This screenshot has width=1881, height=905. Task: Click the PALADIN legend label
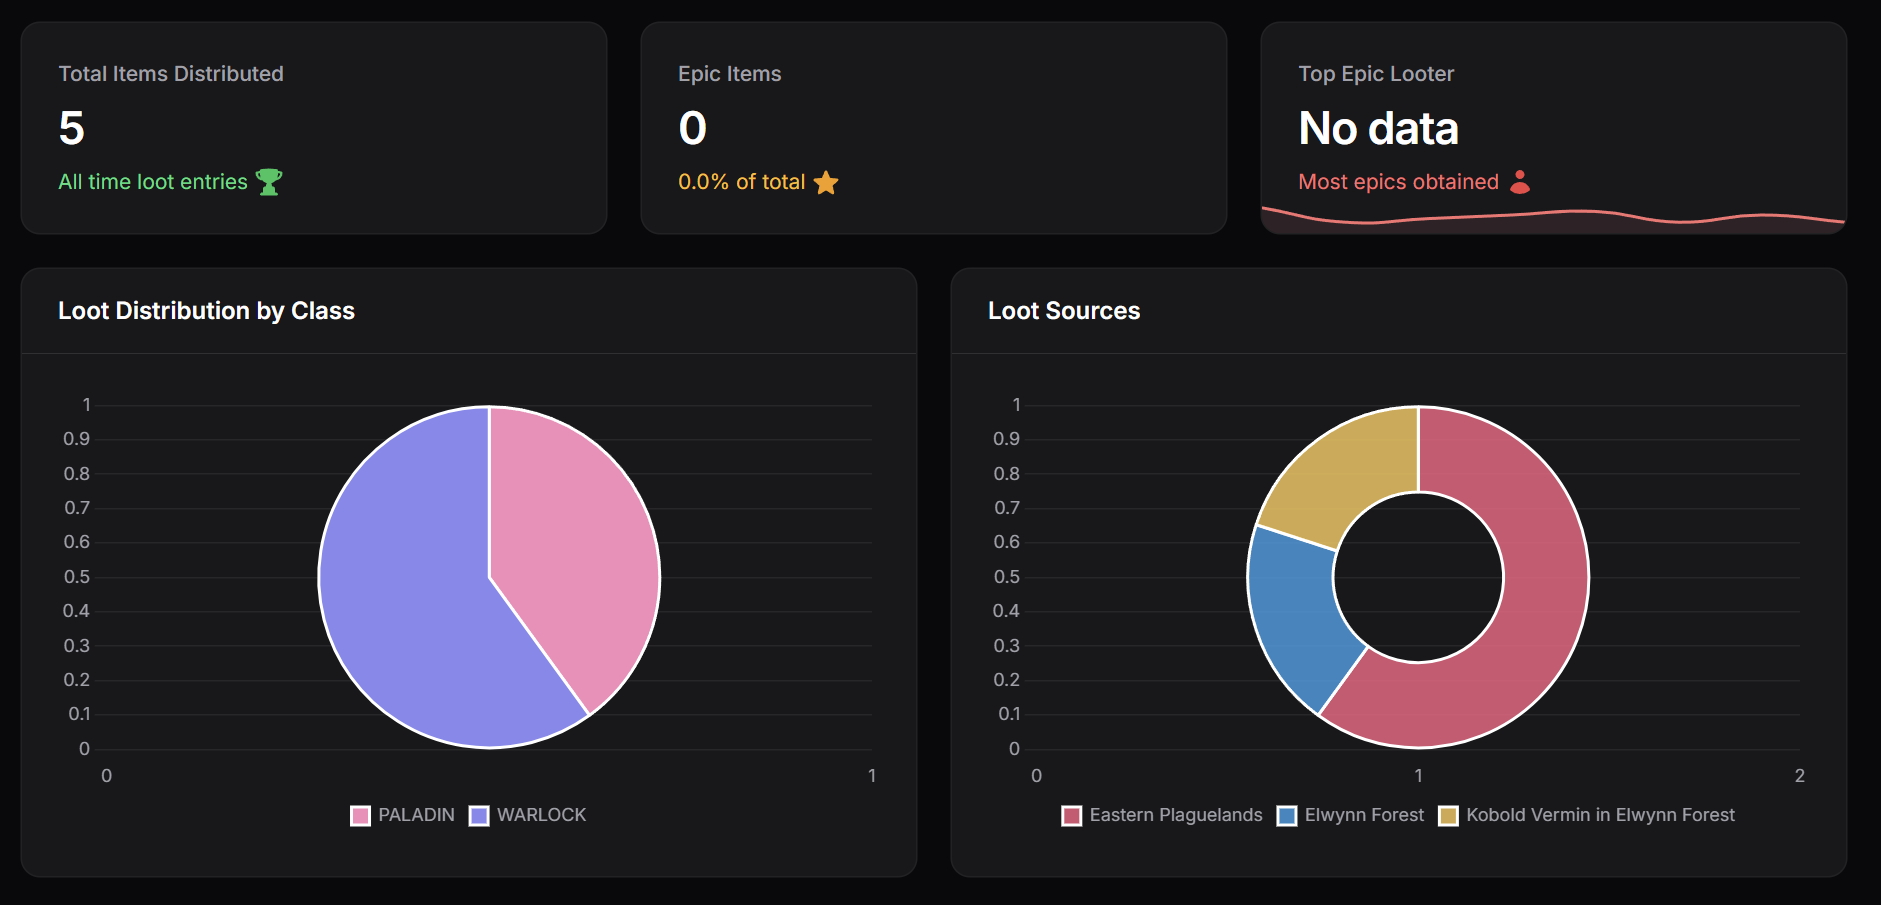[416, 815]
